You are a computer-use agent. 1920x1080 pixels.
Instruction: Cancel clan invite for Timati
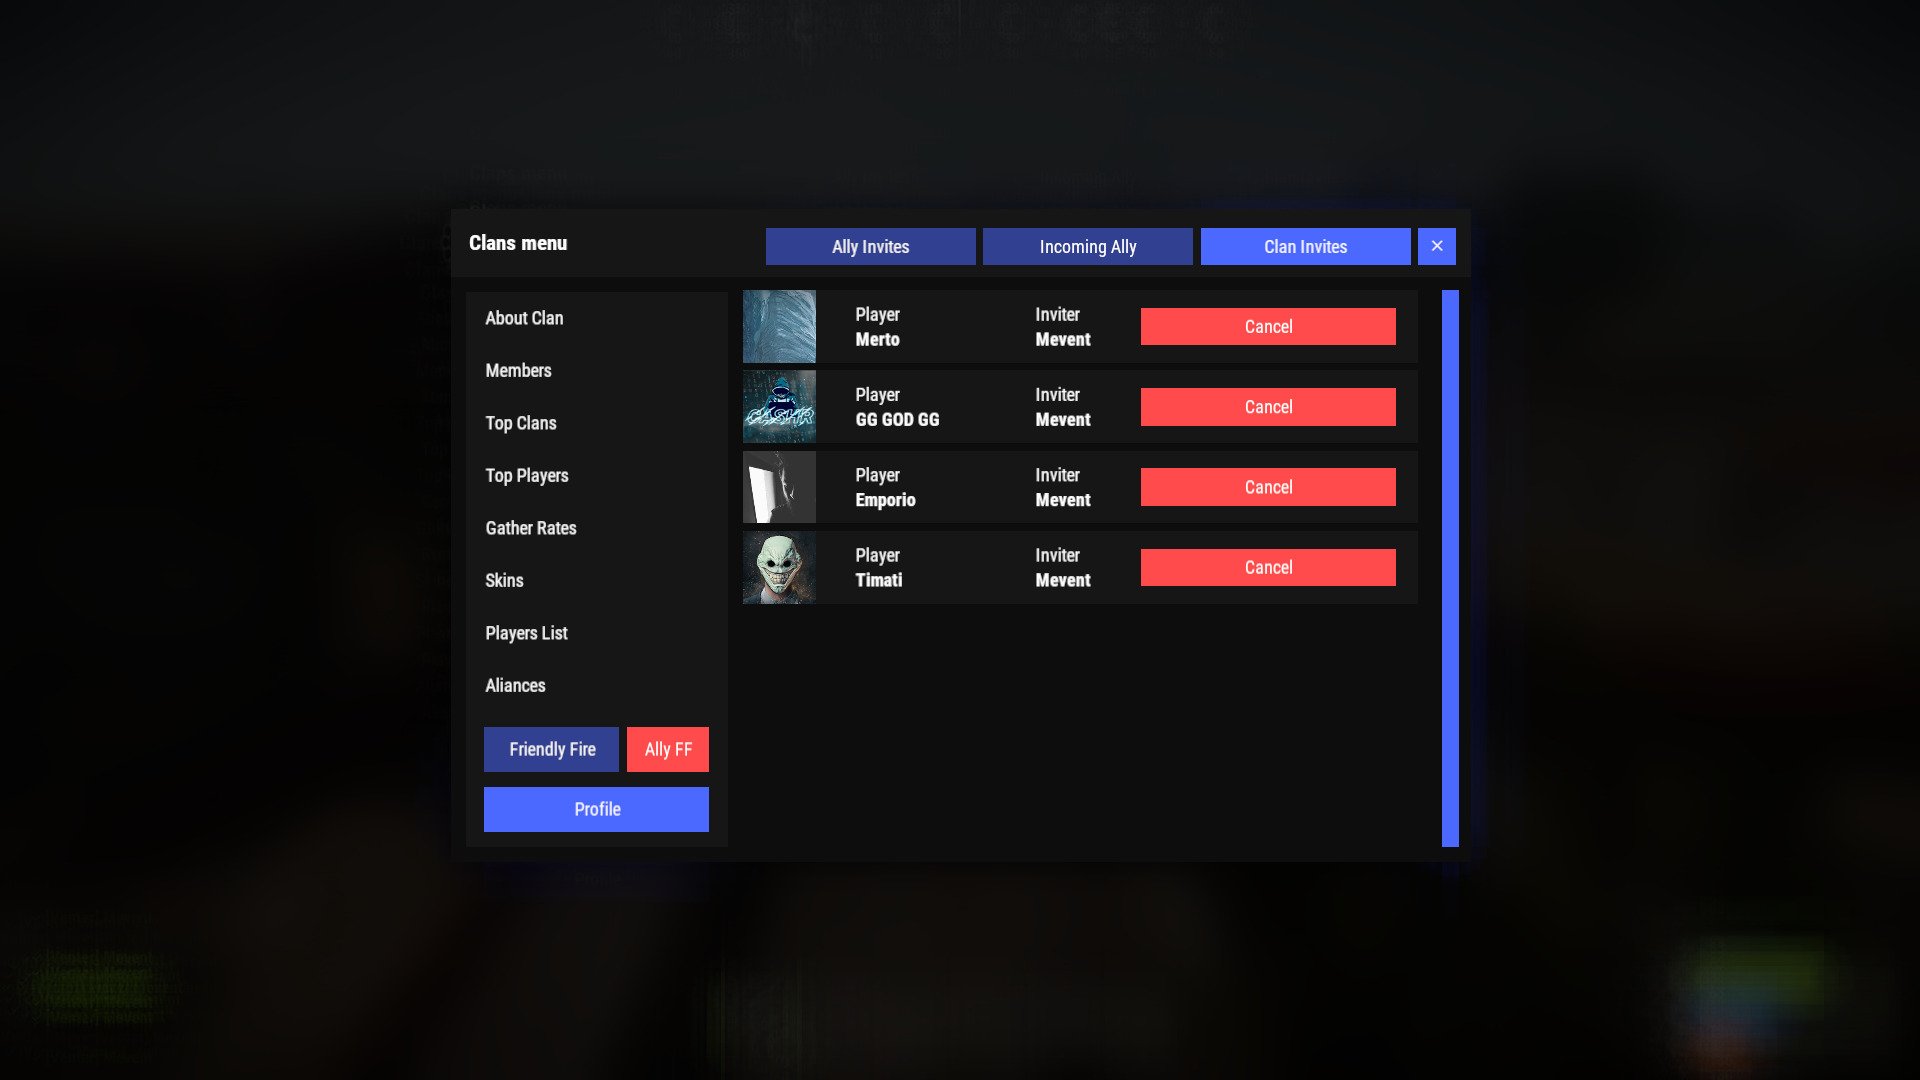click(x=1267, y=567)
